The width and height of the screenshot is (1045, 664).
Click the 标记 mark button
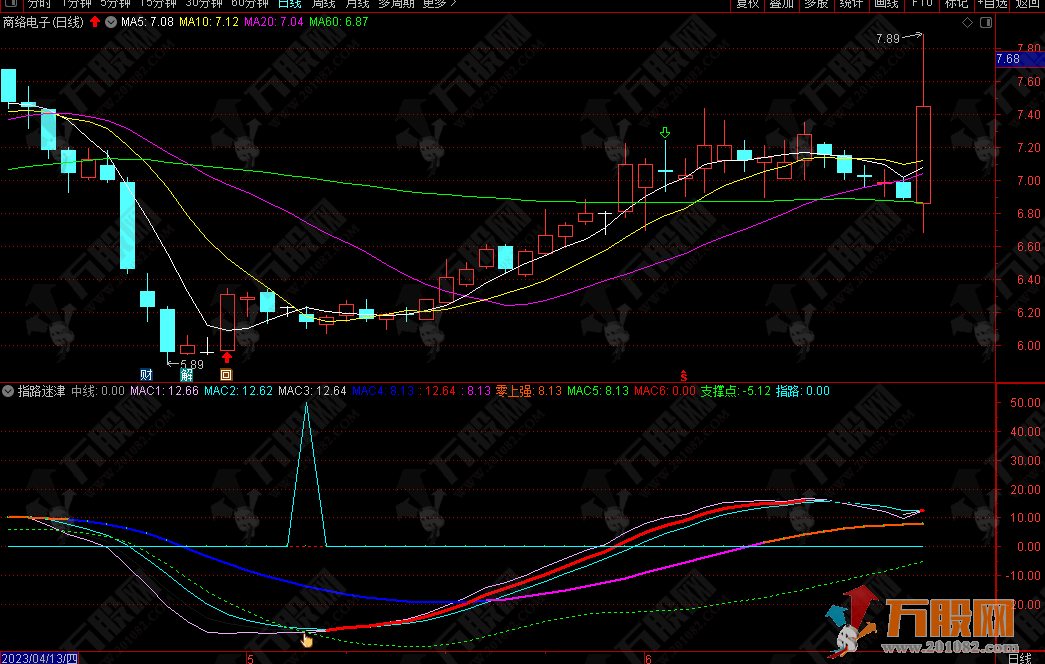click(x=956, y=3)
